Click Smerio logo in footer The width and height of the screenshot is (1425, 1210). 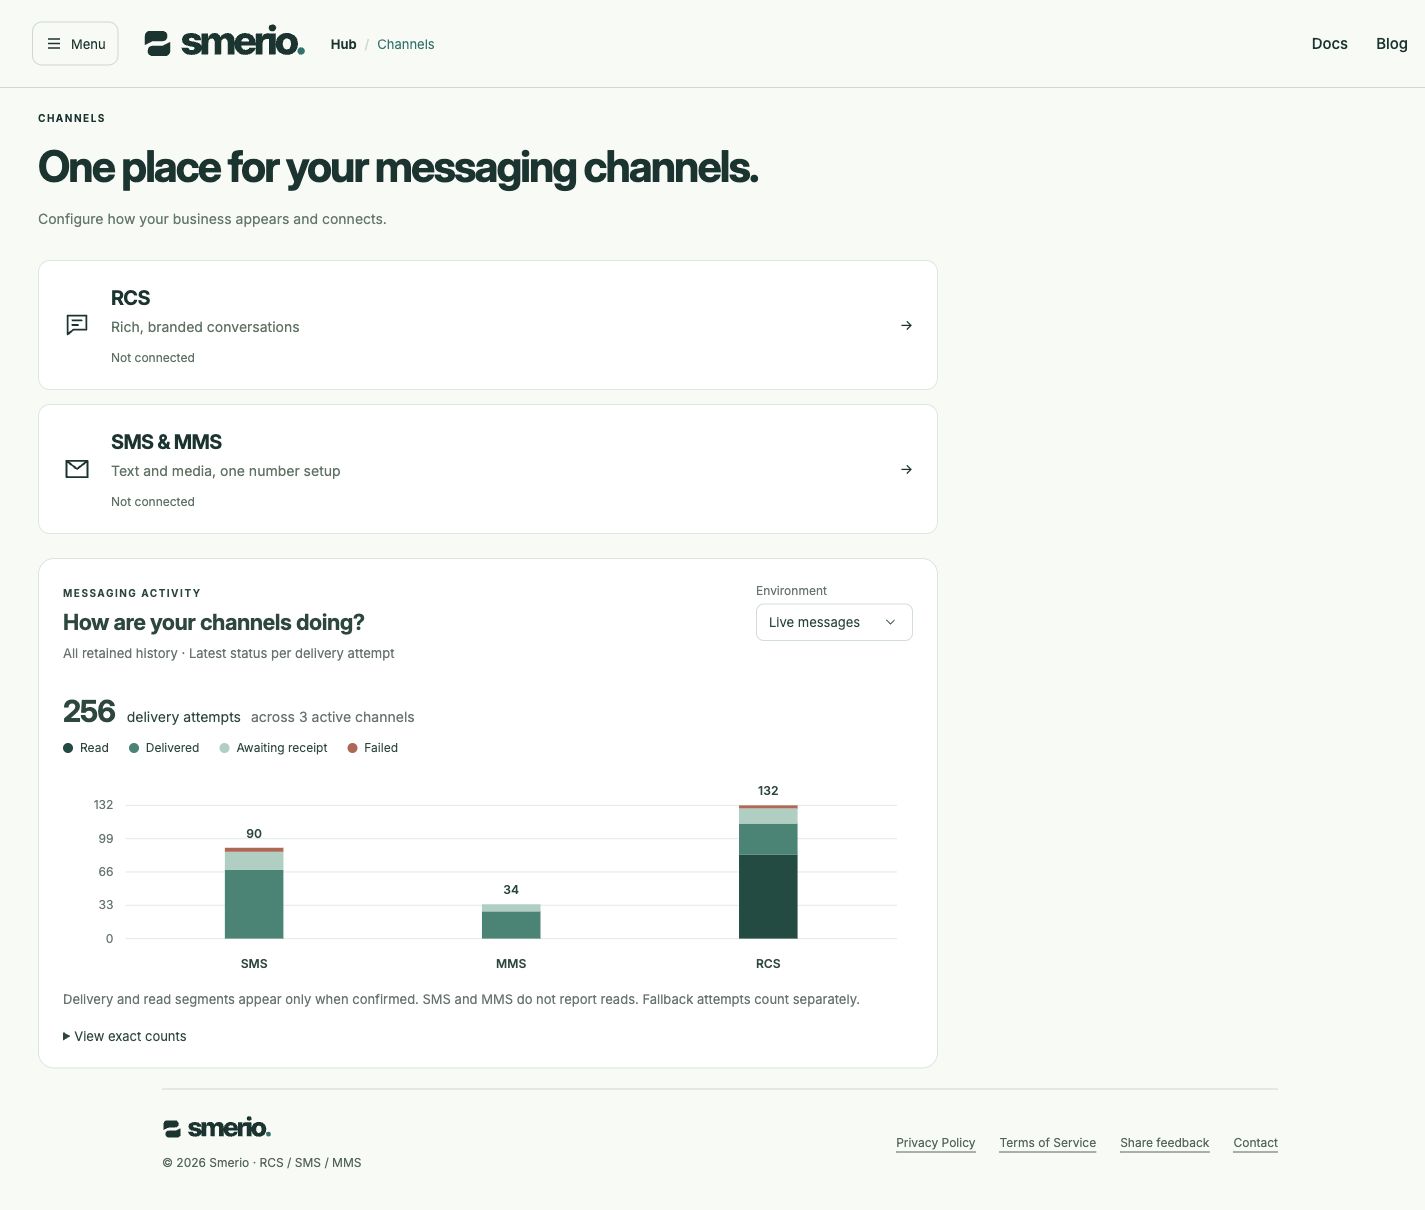click(217, 1128)
